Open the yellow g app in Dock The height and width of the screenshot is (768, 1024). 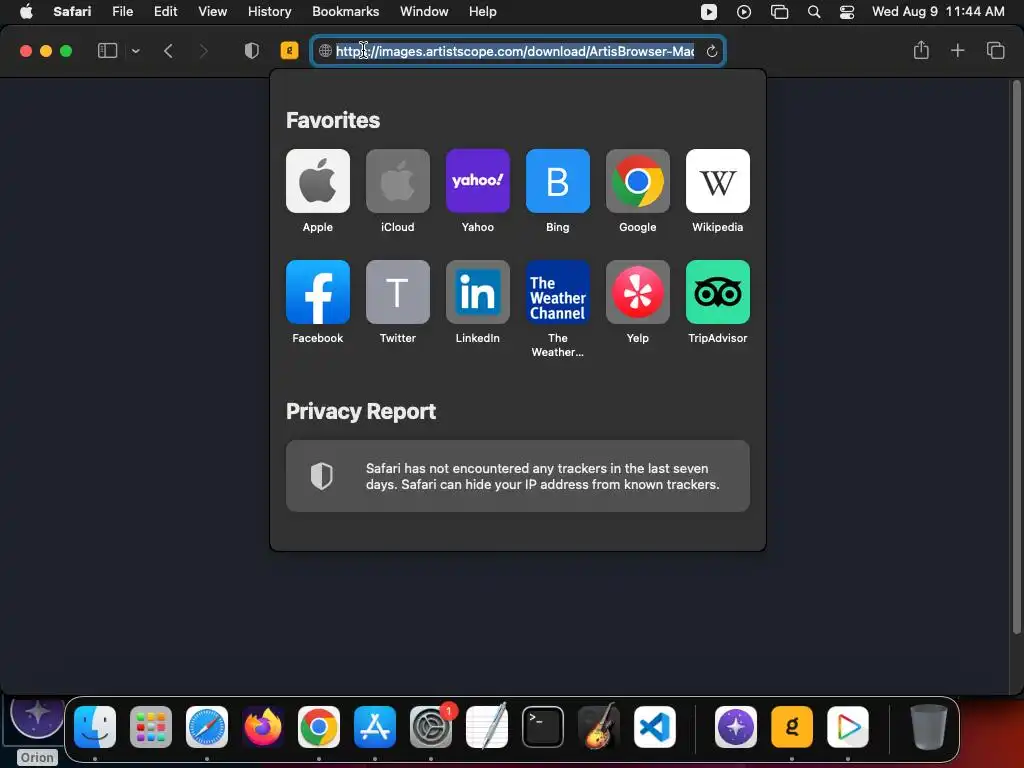792,726
